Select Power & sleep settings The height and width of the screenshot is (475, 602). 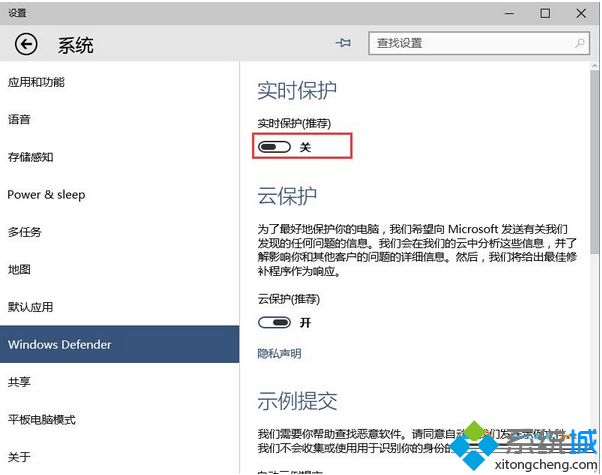[46, 195]
